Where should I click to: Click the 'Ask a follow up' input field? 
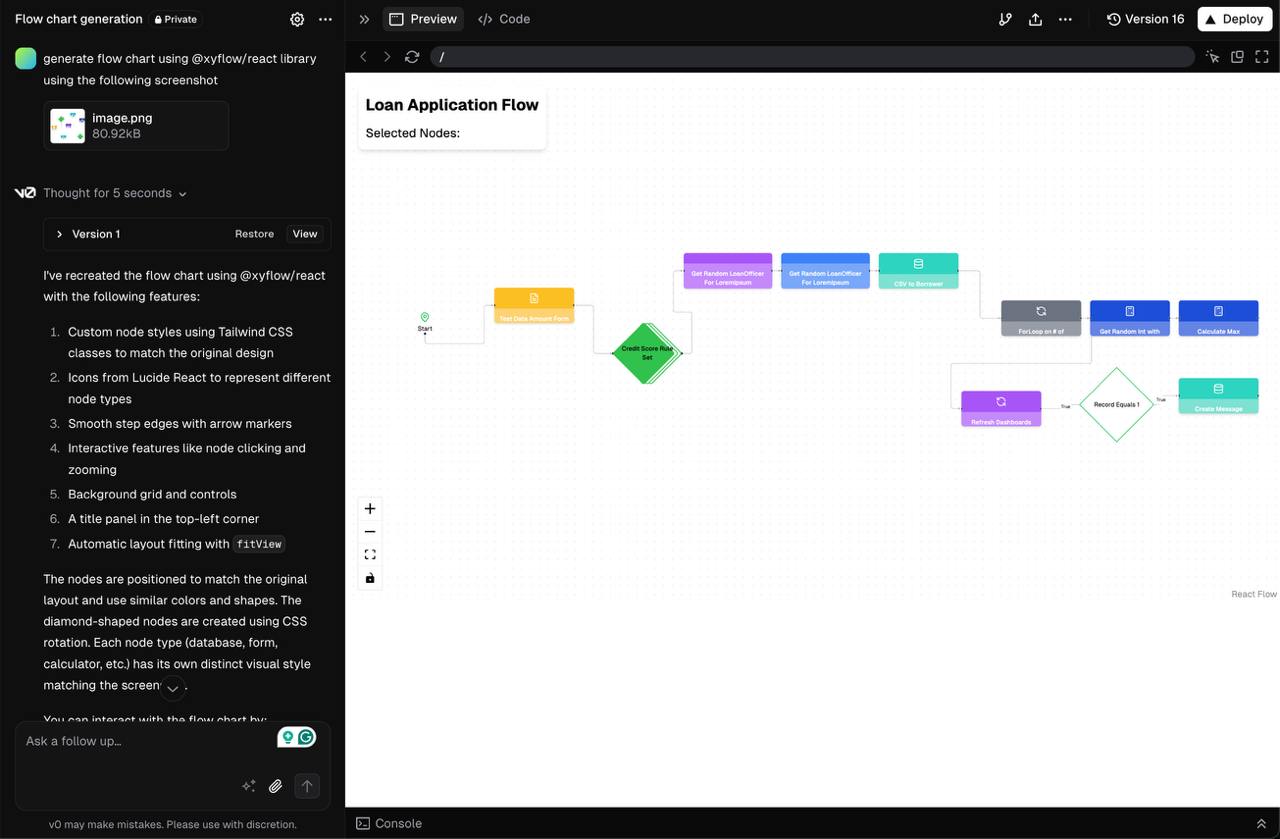[x=140, y=741]
